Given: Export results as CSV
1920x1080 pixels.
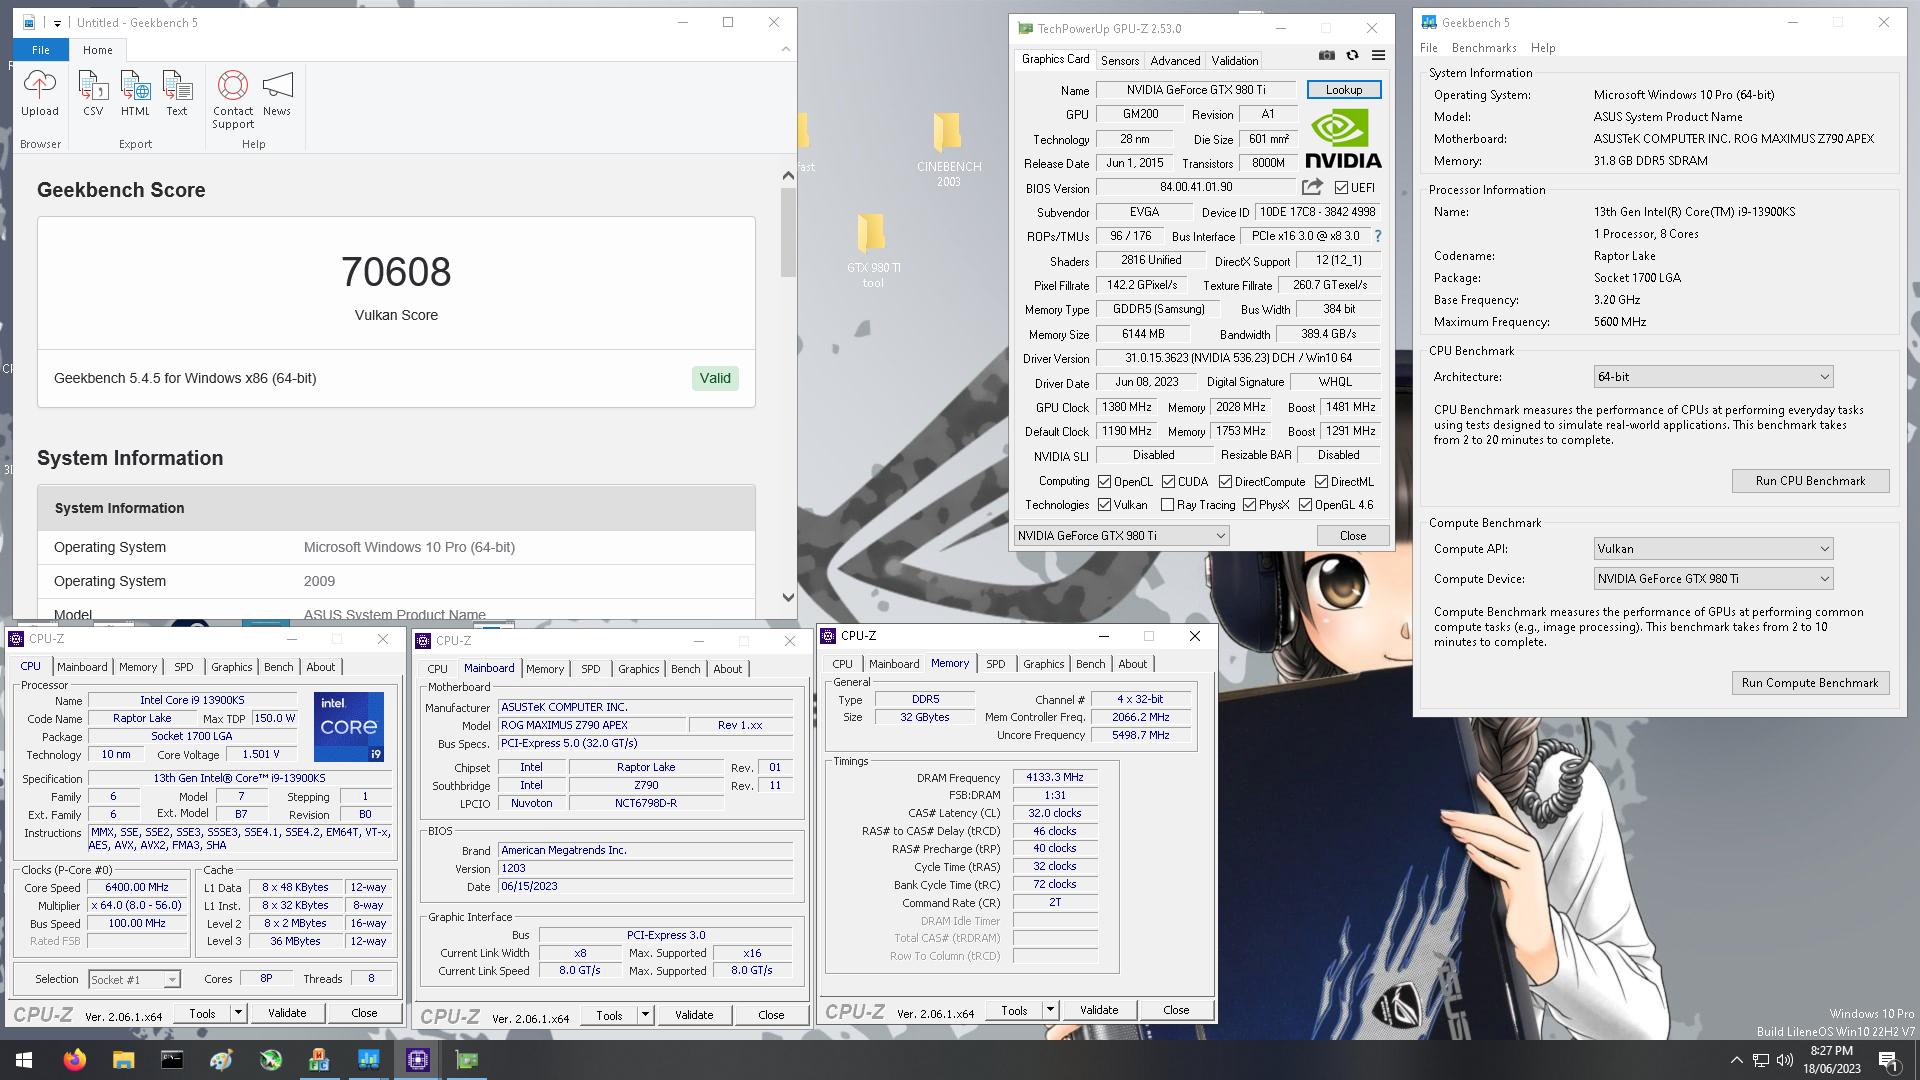Looking at the screenshot, I should [x=93, y=94].
